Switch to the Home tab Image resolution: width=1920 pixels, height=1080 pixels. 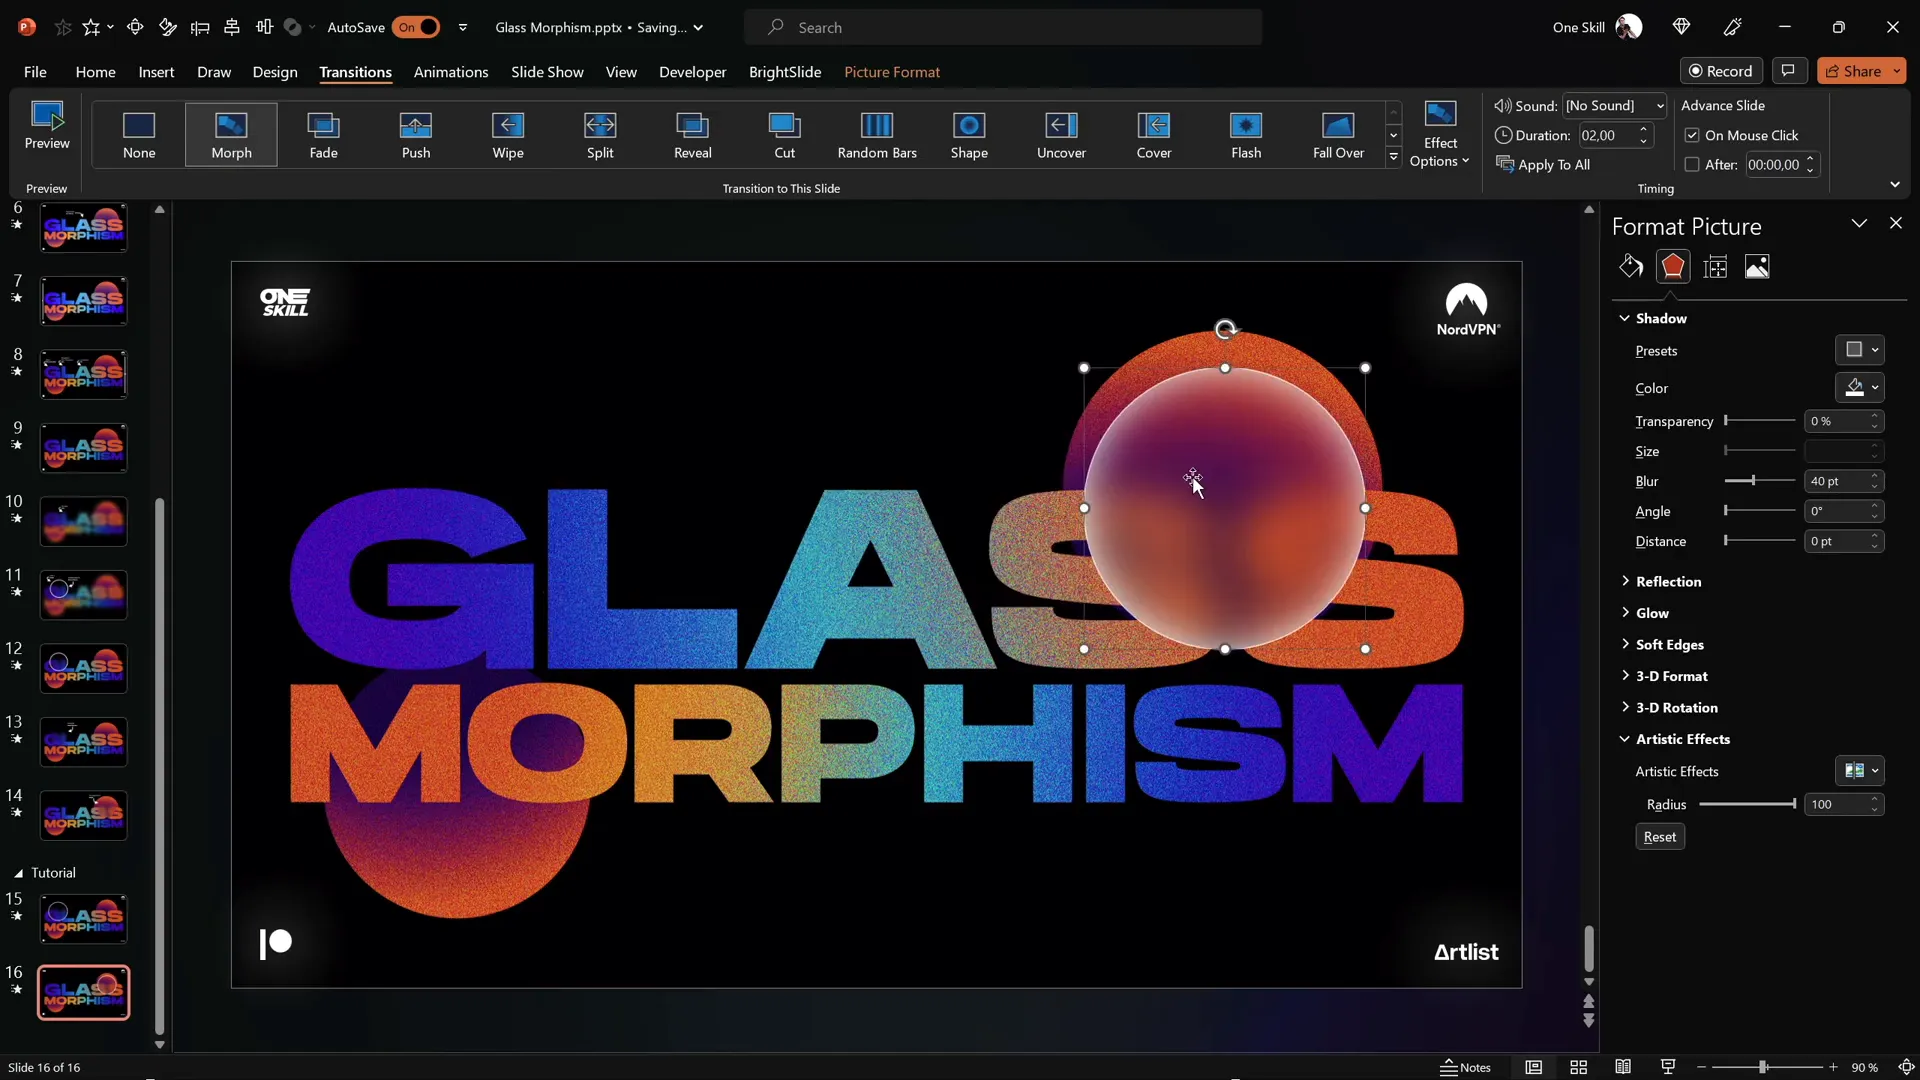tap(95, 72)
